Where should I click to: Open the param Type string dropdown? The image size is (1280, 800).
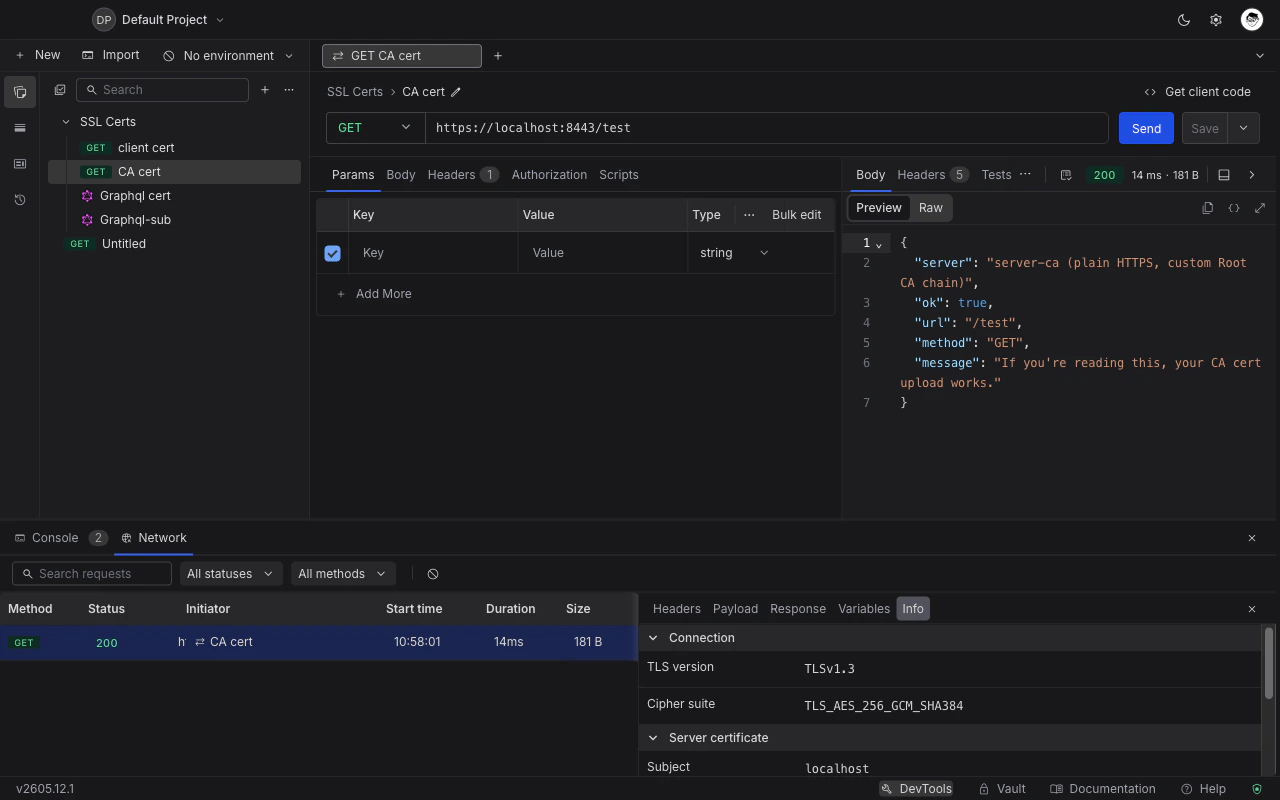[x=734, y=253]
